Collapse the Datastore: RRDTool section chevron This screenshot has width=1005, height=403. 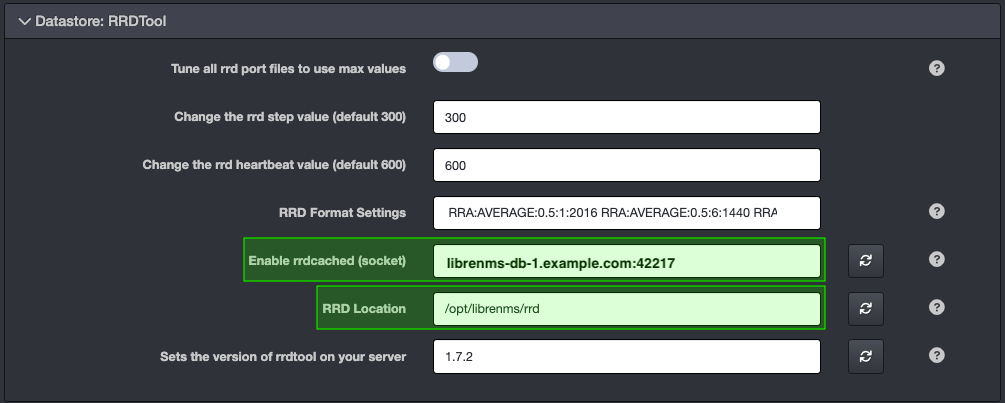24,20
